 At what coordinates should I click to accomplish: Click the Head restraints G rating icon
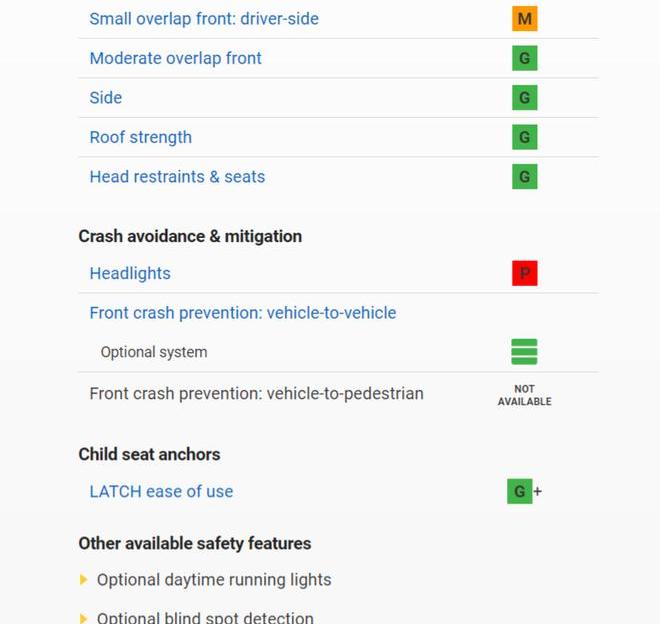coord(524,177)
